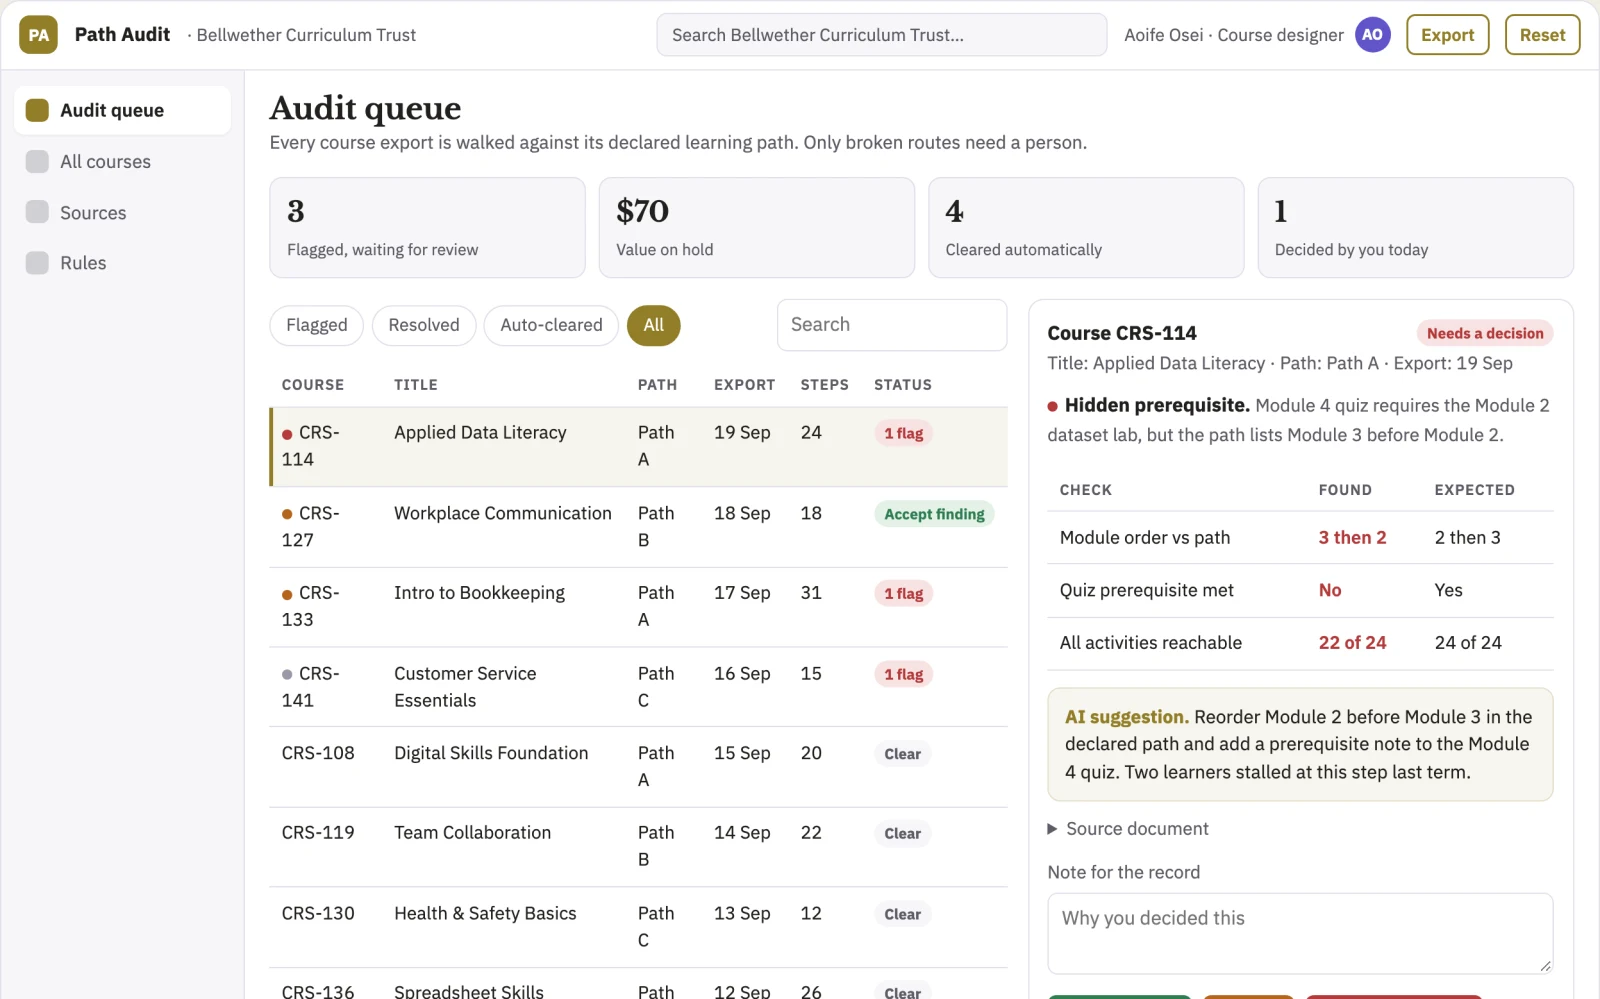Click the Accept finding status on CRS-127

pos(934,514)
